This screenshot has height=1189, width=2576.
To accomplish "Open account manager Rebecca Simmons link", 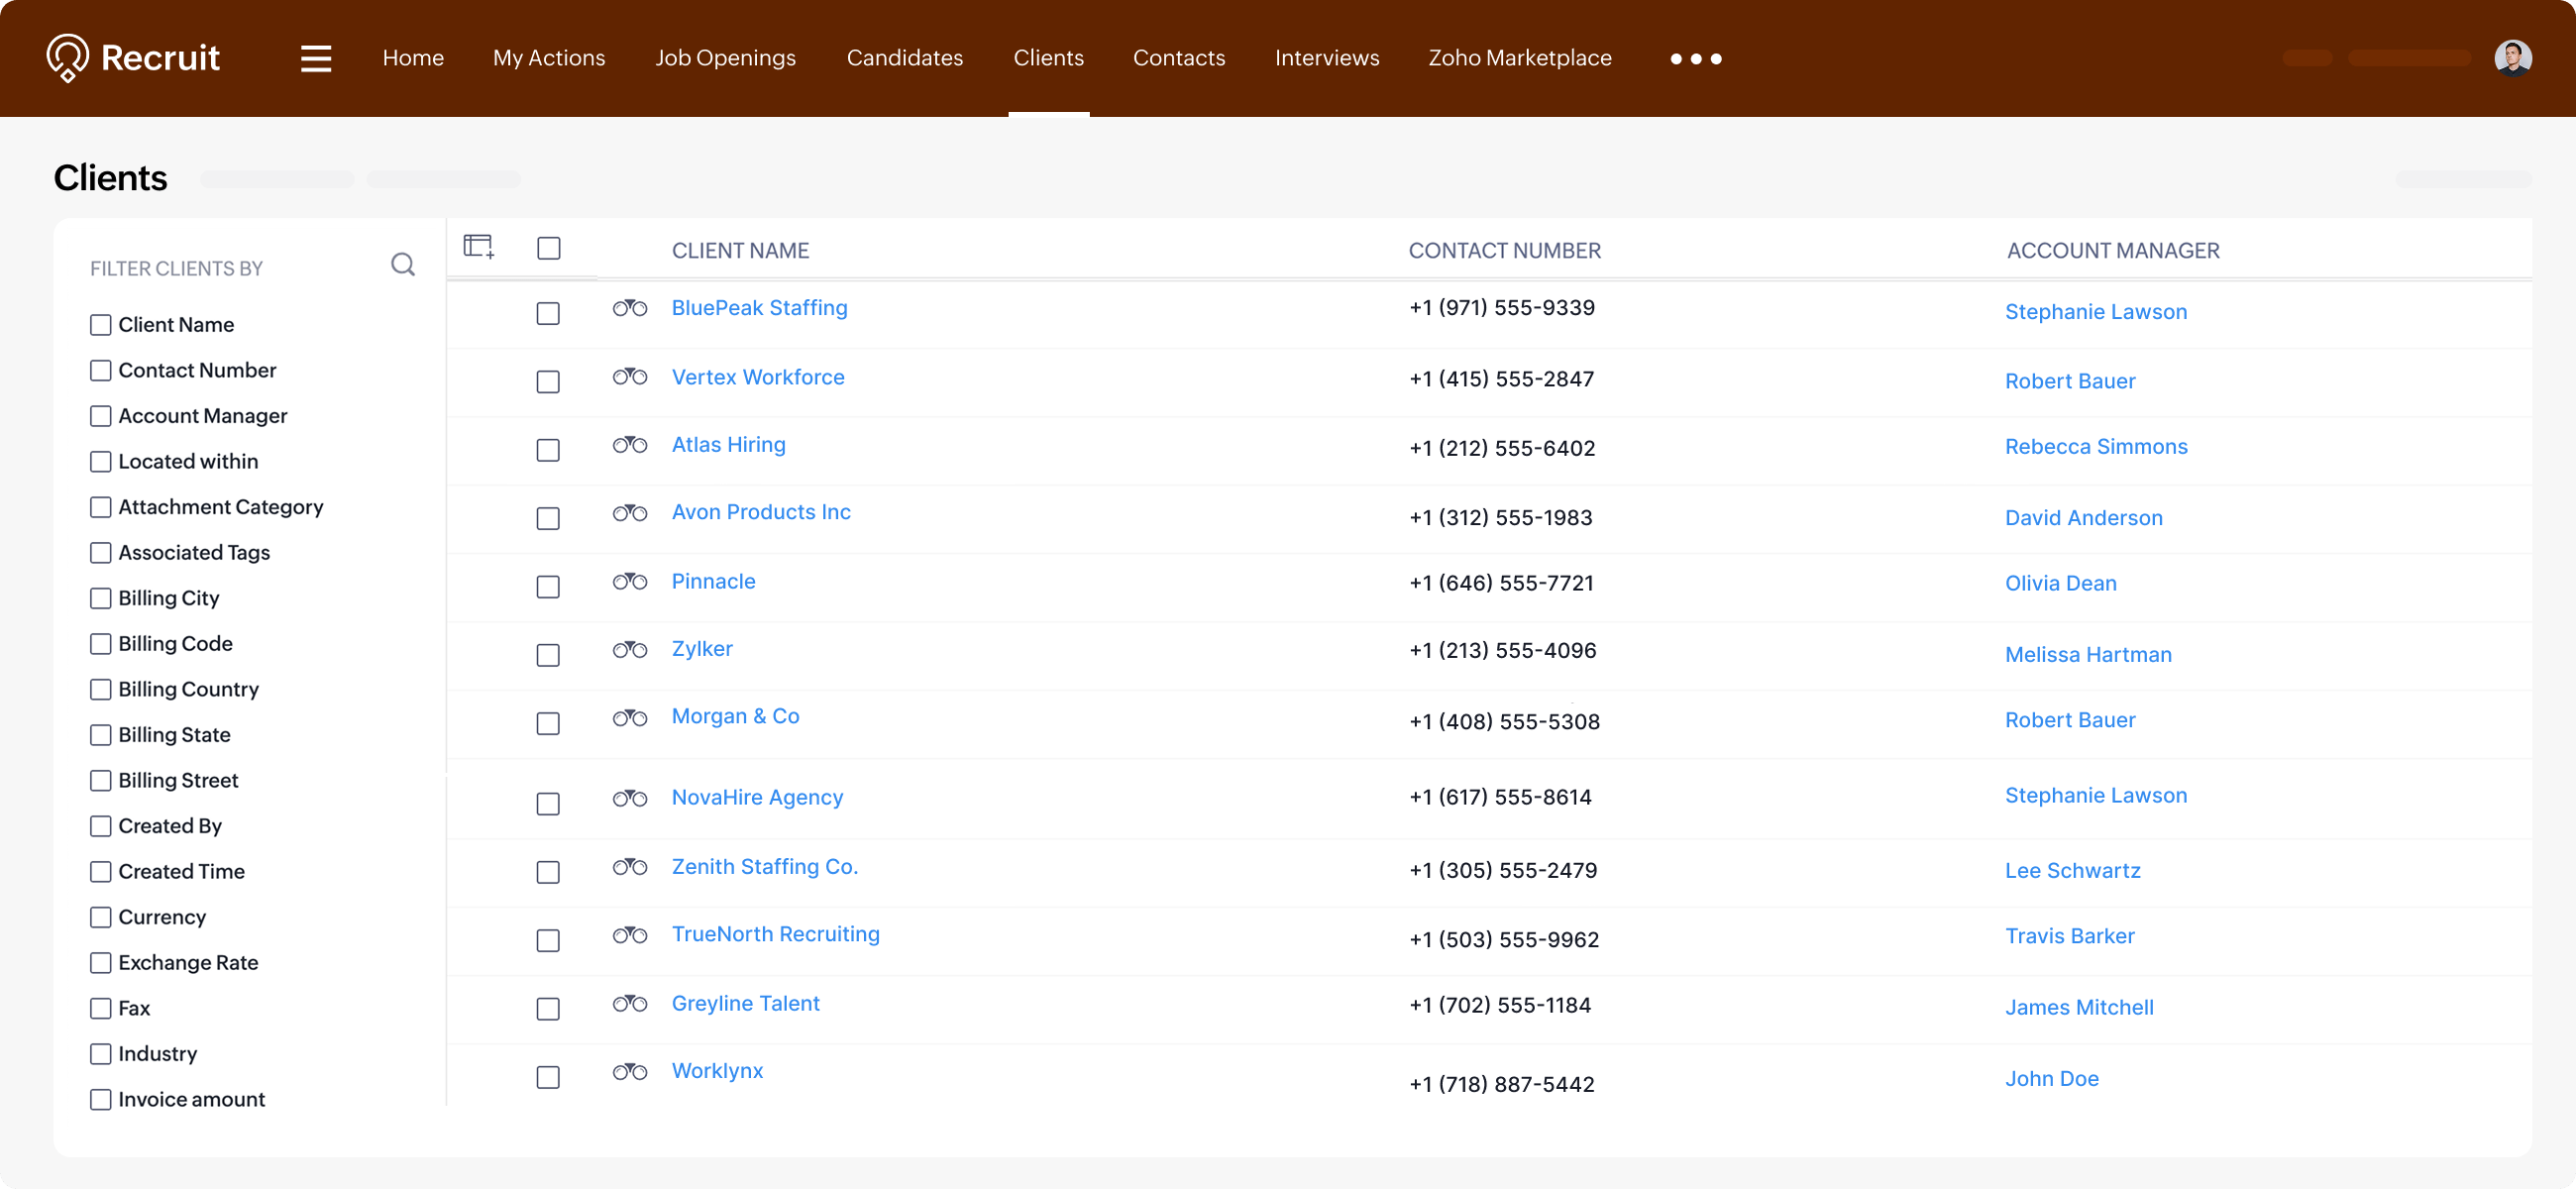I will (2096, 447).
